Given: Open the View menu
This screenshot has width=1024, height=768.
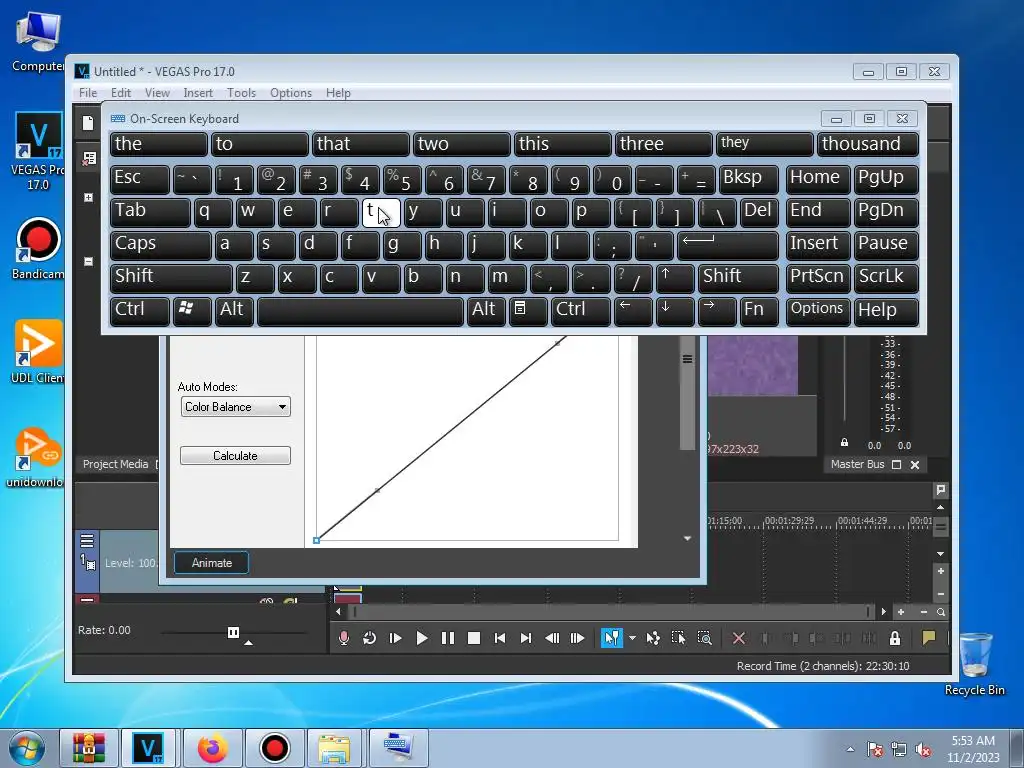Looking at the screenshot, I should [157, 93].
